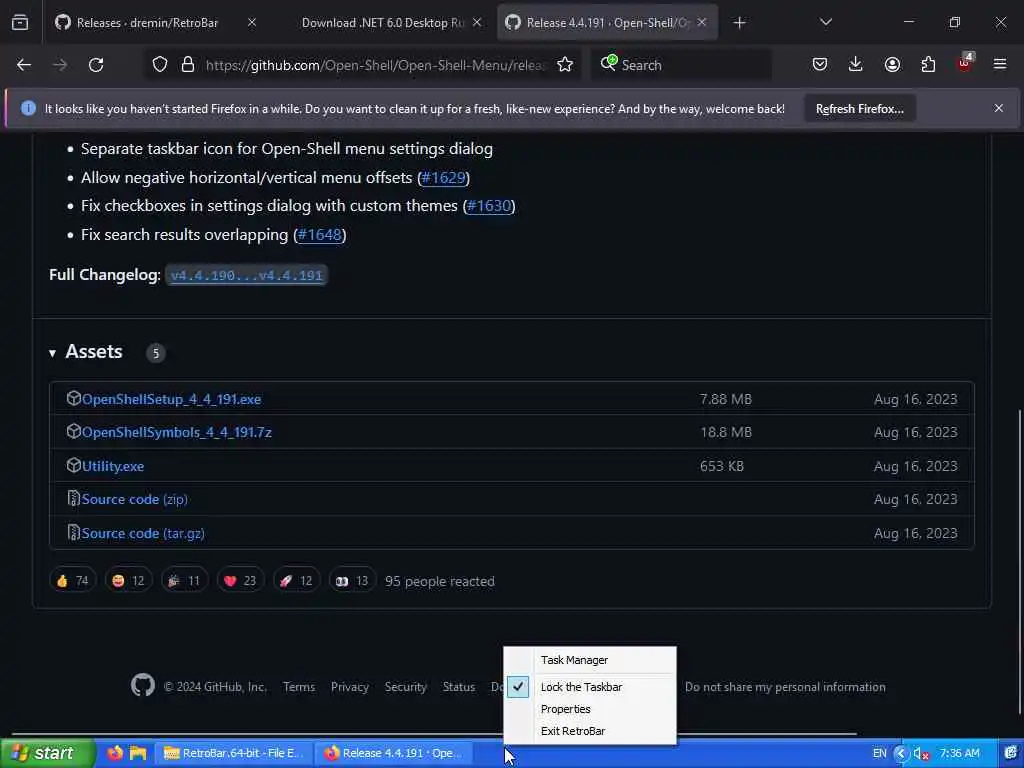The image size is (1024, 768).
Task: Show site security padlock info
Action: point(188,65)
